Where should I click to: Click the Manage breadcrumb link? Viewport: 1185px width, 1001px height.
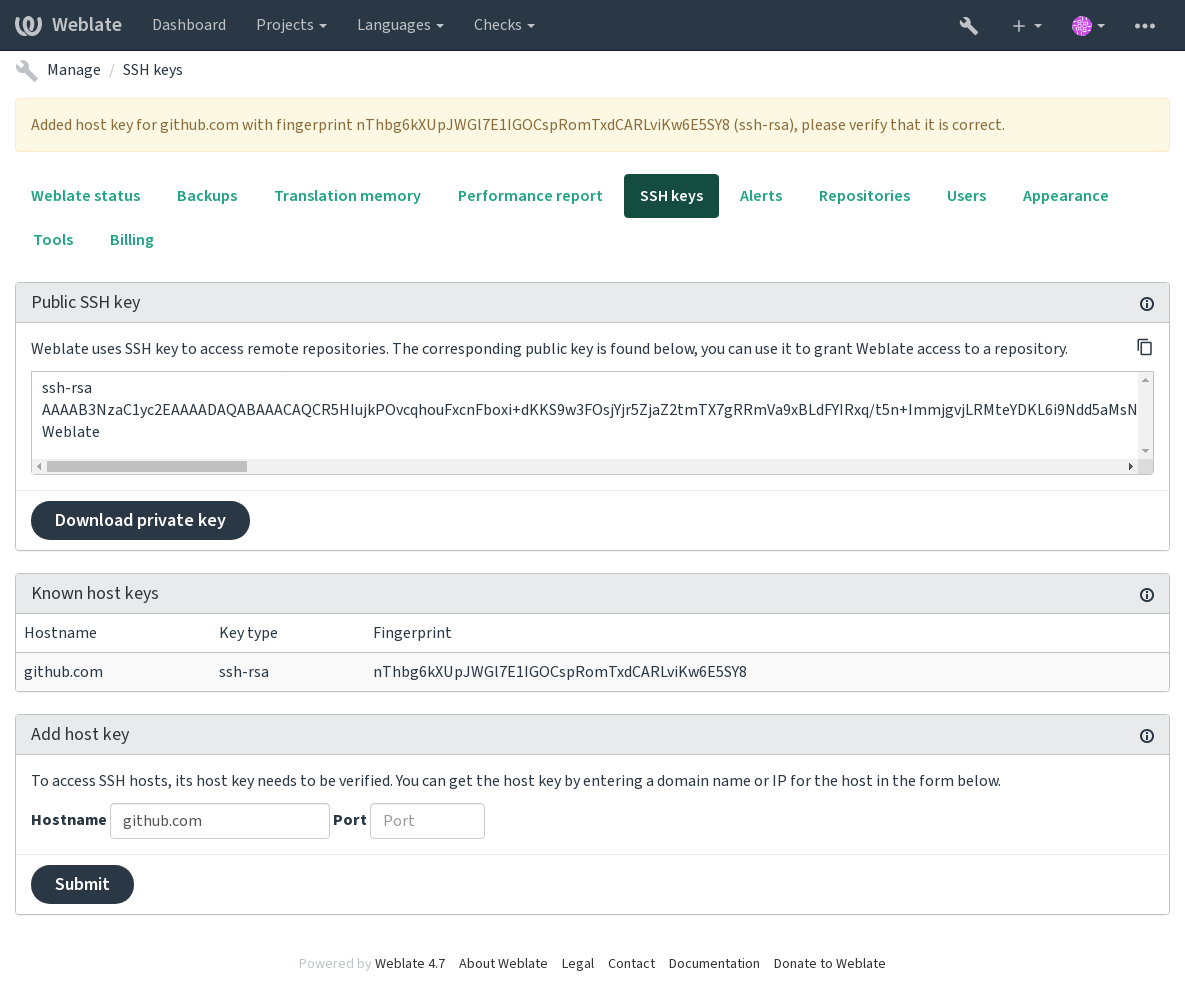click(x=73, y=70)
